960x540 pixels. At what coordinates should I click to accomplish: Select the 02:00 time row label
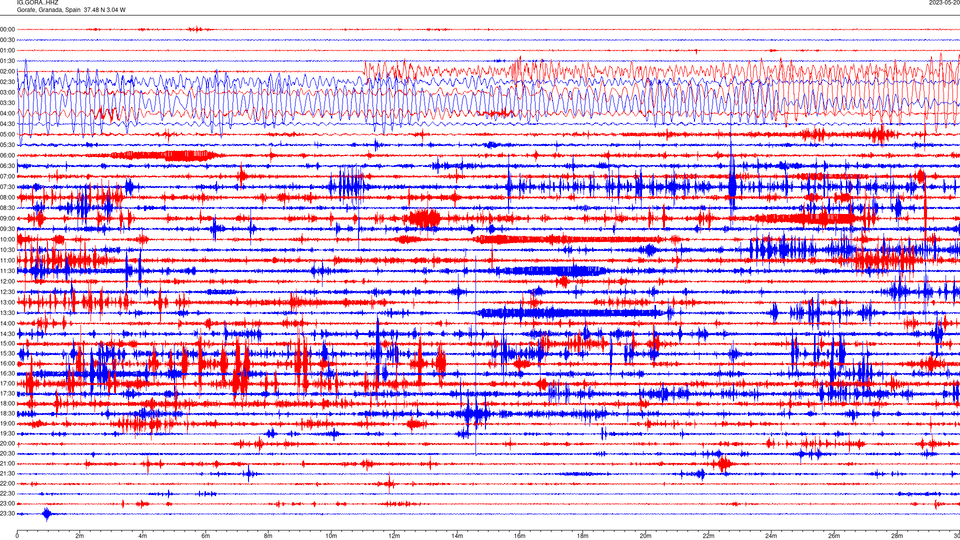(x=7, y=72)
